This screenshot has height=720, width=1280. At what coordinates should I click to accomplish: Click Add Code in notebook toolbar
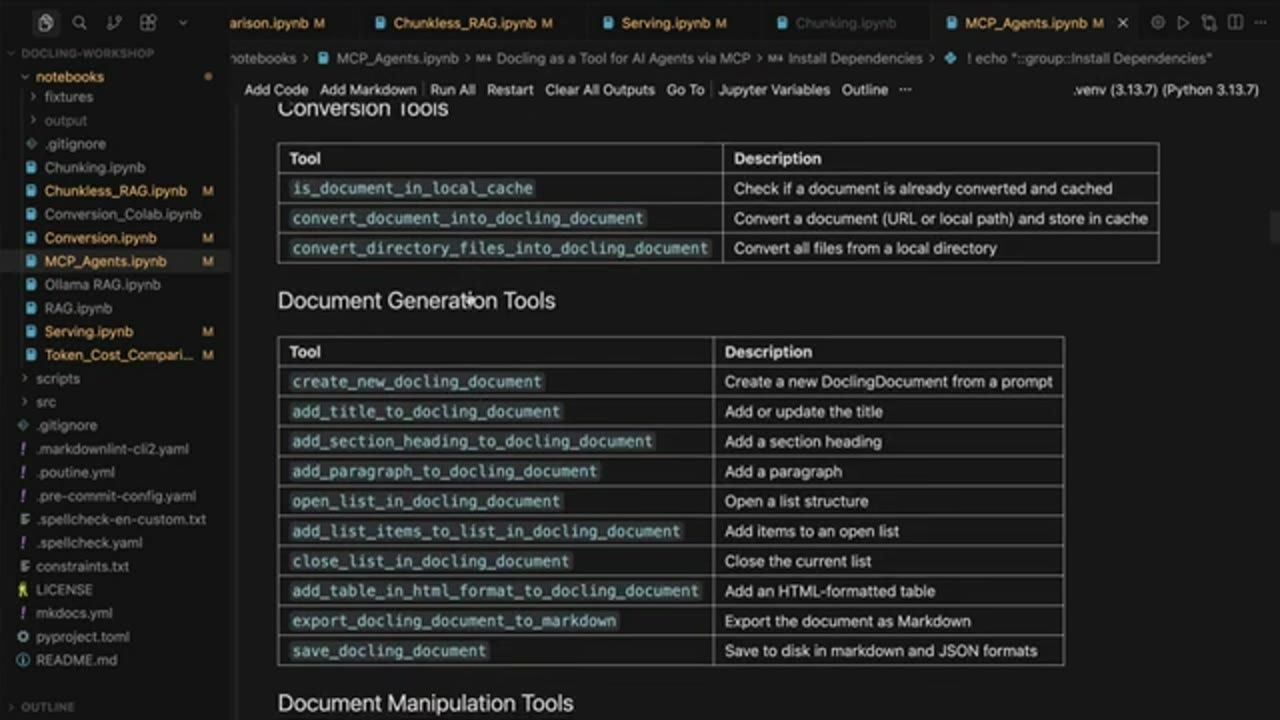[276, 89]
